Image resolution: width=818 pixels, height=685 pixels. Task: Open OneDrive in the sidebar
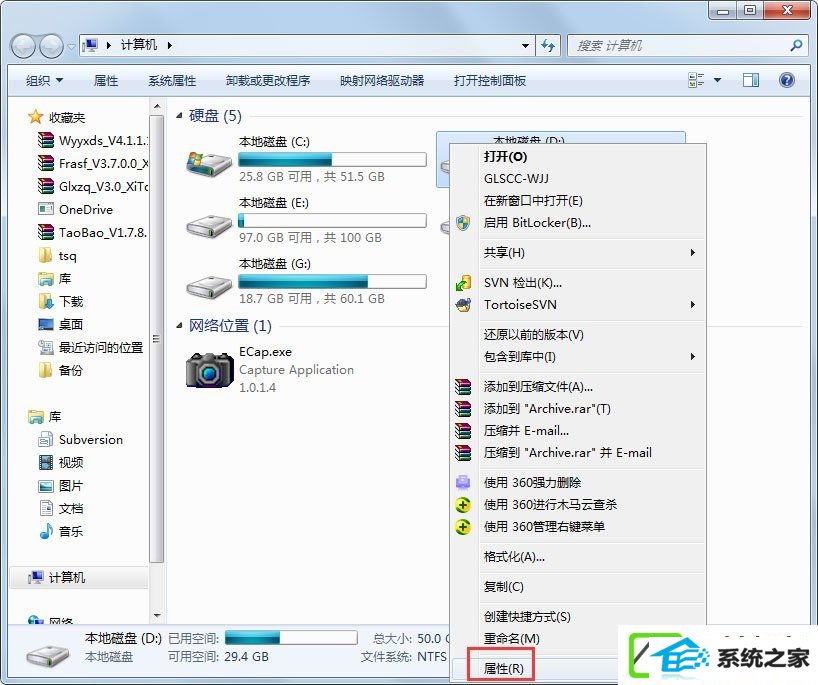pos(76,209)
